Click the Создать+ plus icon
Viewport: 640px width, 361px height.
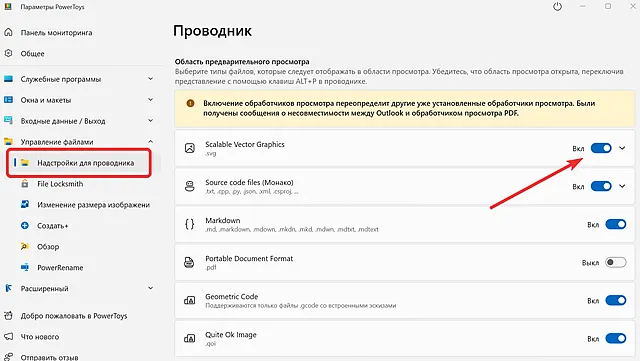point(25,225)
